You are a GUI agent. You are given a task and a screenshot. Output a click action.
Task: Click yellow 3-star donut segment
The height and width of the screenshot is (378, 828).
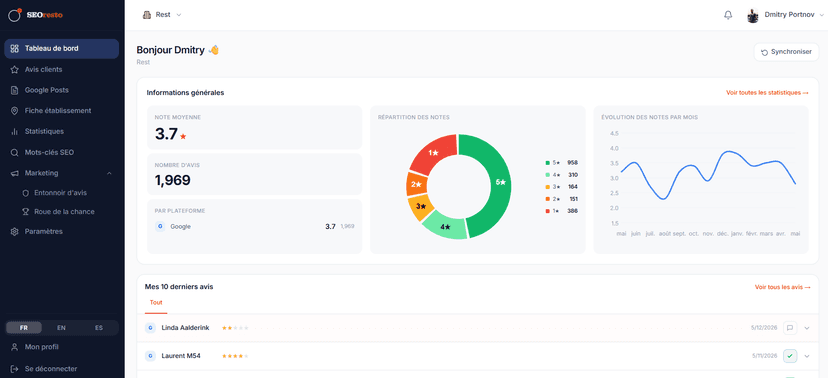point(420,206)
